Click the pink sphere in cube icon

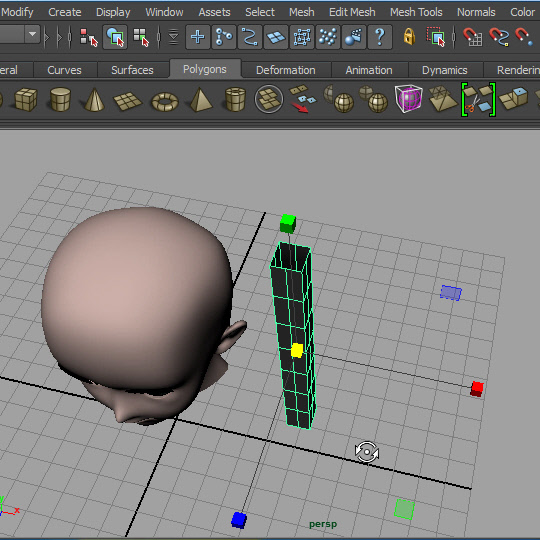(x=409, y=99)
